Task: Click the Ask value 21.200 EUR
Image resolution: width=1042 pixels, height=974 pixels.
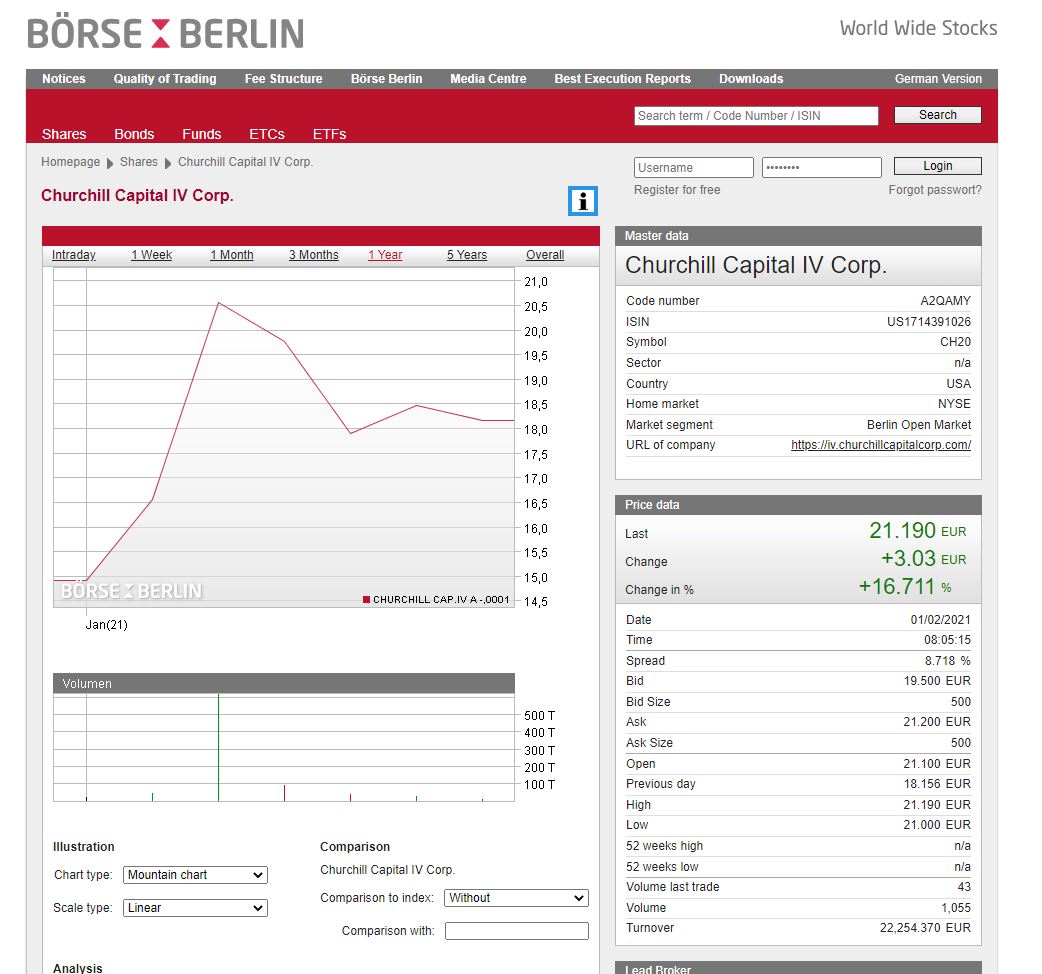Action: coord(937,722)
